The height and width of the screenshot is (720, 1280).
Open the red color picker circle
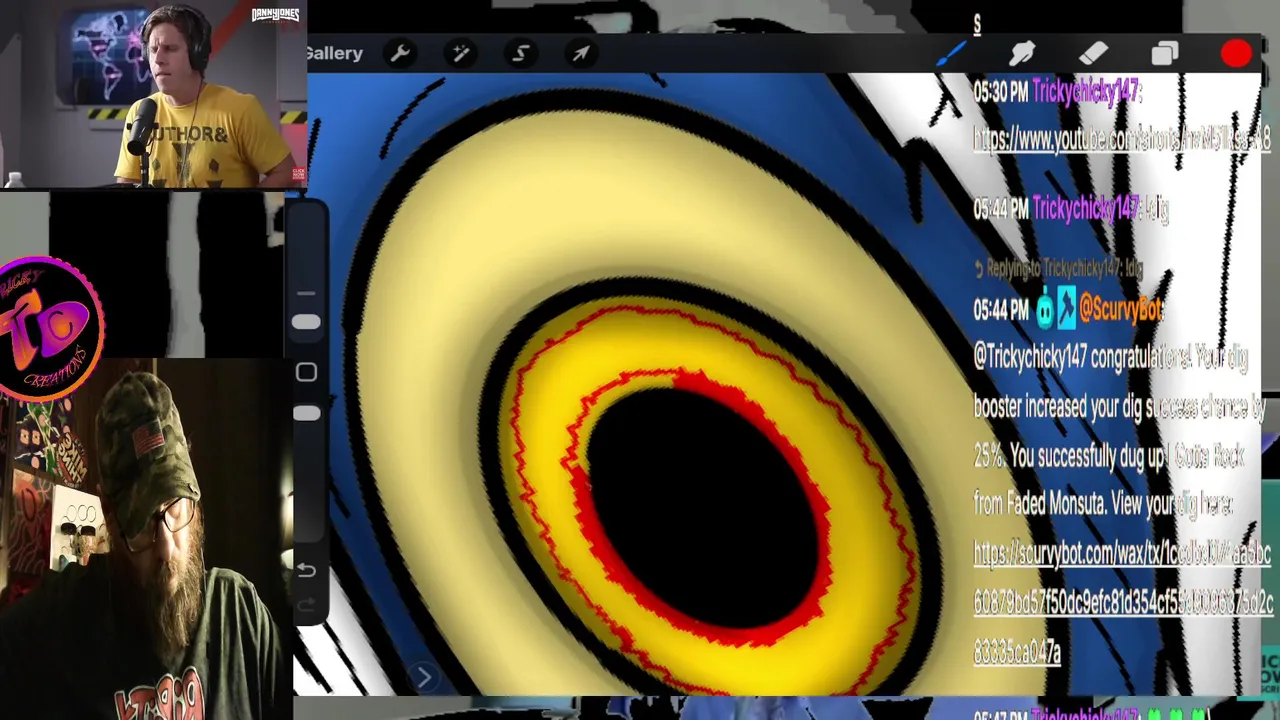tap(1236, 54)
